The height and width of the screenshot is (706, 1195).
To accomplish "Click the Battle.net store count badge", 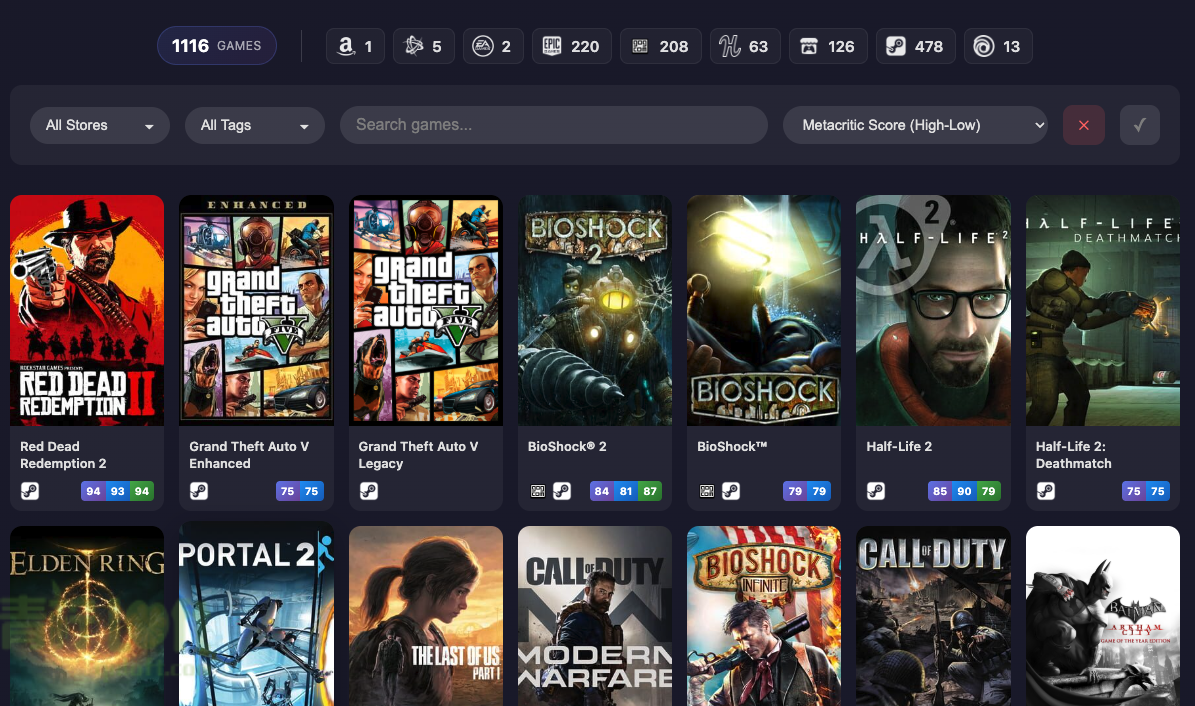I will click(423, 46).
